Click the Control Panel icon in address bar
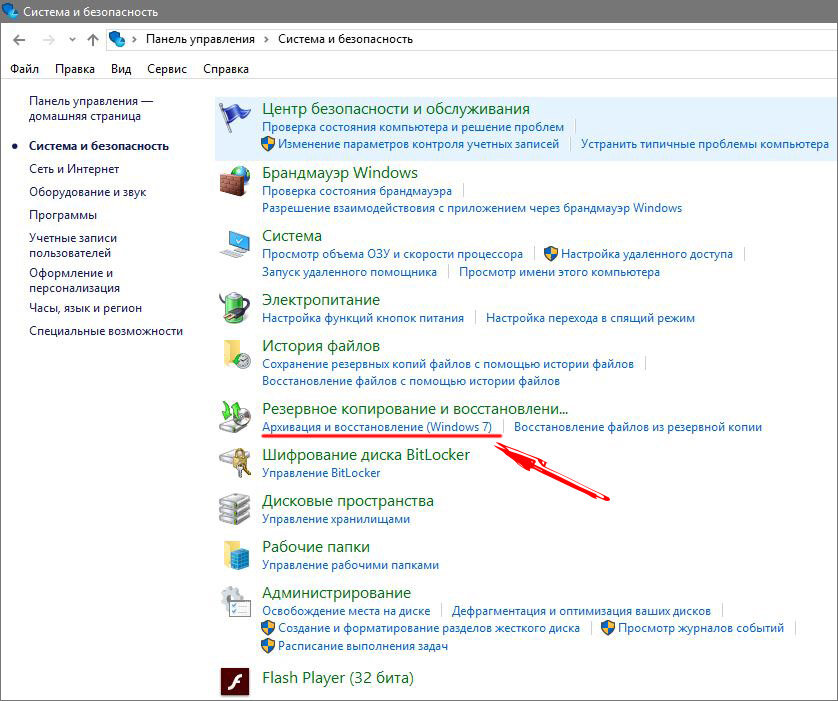Viewport: 838px width, 701px height. pyautogui.click(x=117, y=39)
